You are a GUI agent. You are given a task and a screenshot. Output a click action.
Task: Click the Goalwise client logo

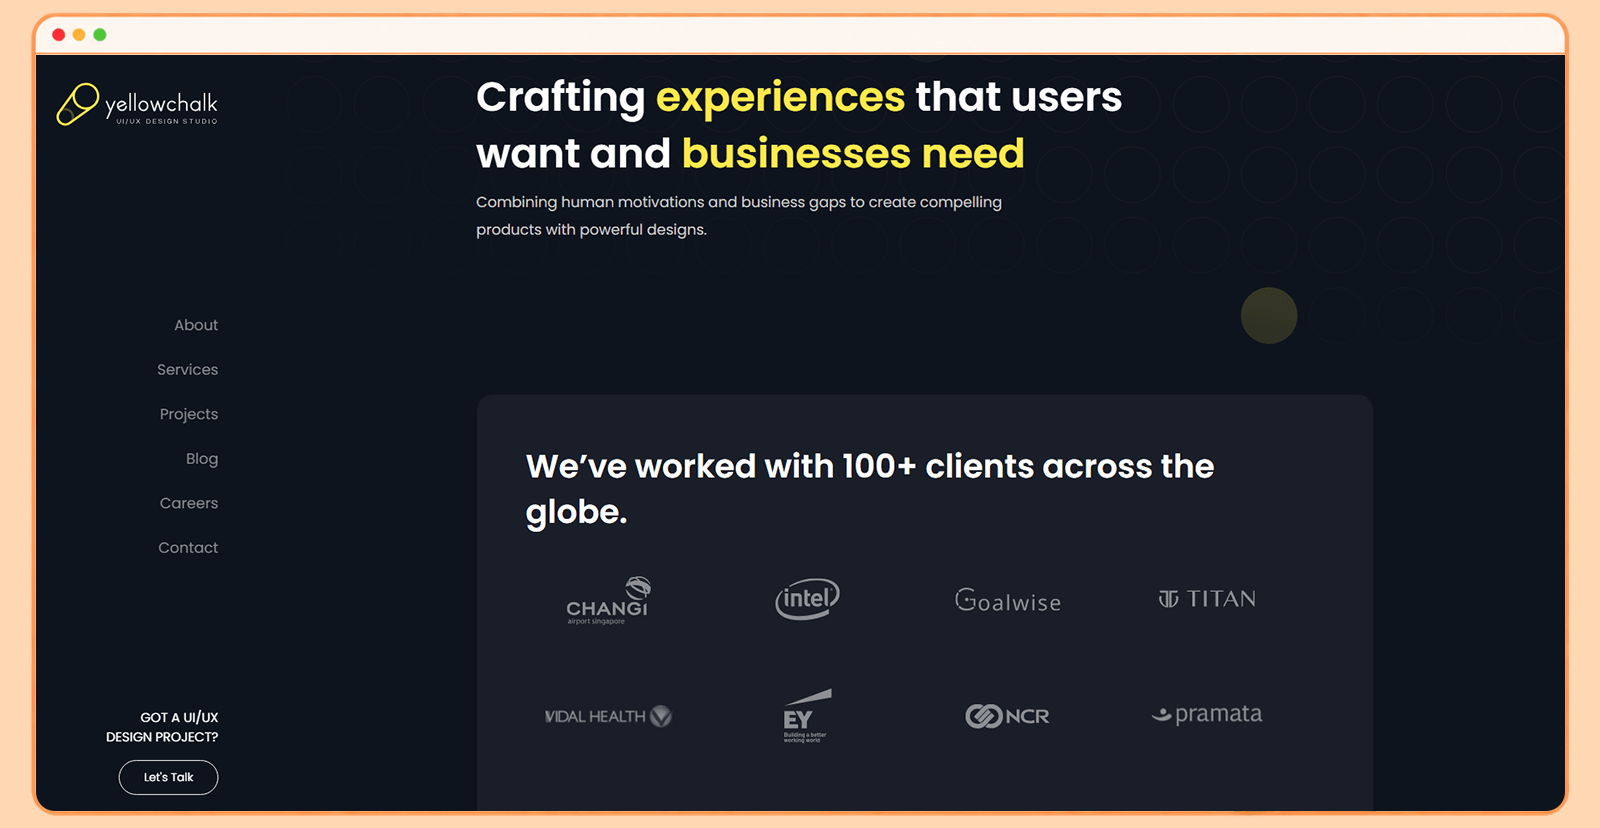[x=1008, y=600]
